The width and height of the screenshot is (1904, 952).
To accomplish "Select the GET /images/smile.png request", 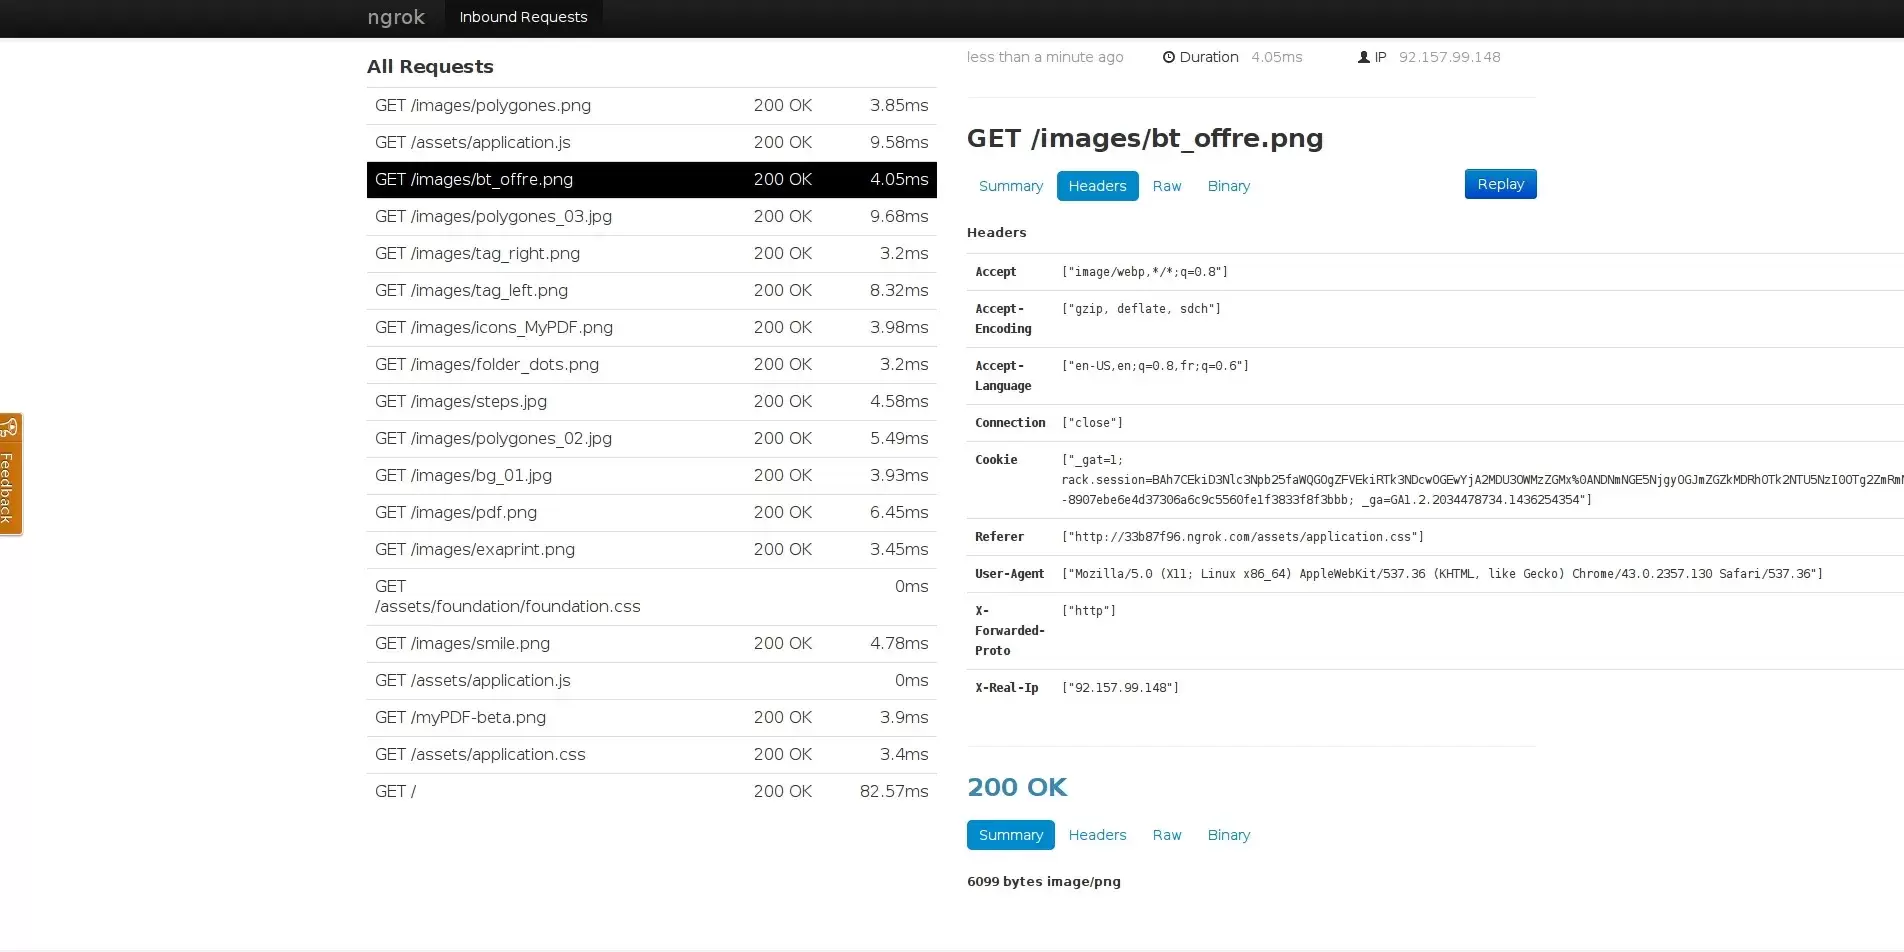I will pos(650,643).
